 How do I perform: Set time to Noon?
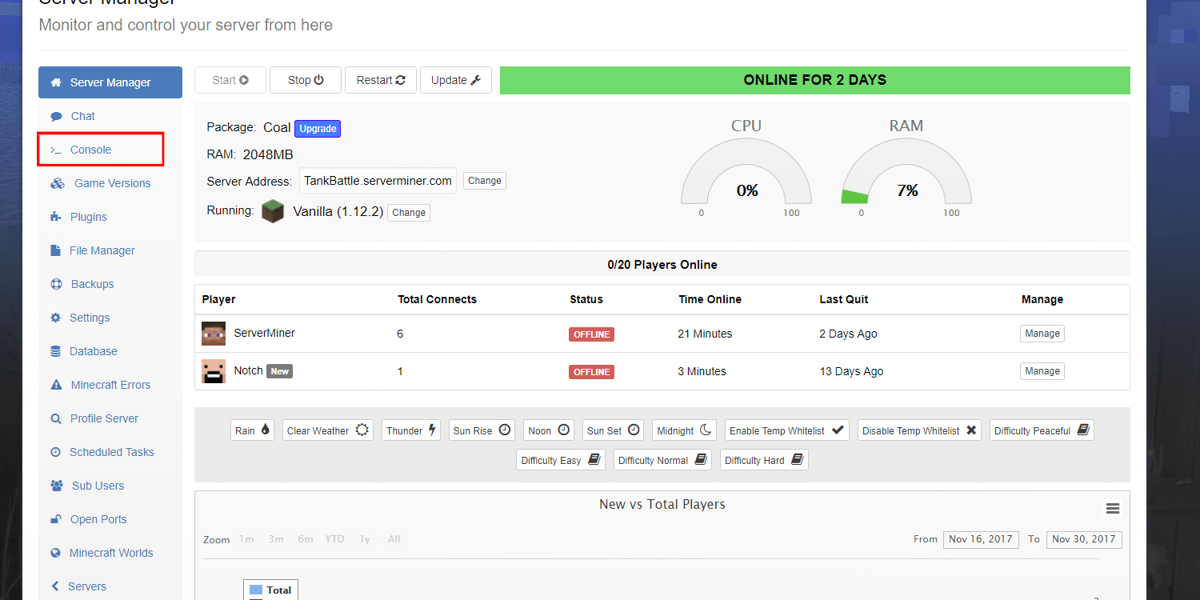coord(549,431)
